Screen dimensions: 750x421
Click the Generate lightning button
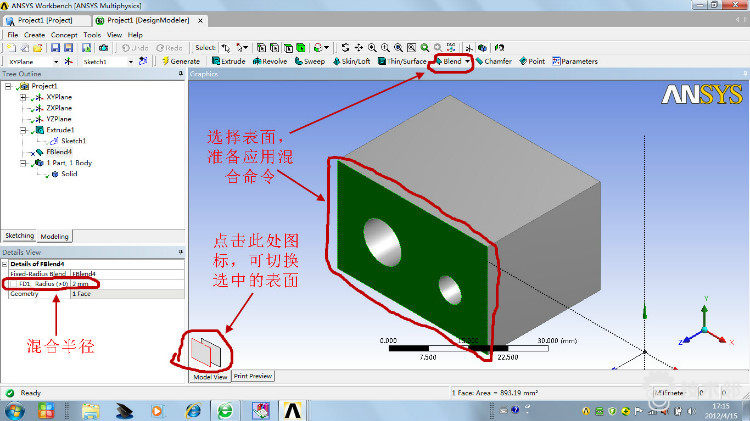[x=180, y=61]
